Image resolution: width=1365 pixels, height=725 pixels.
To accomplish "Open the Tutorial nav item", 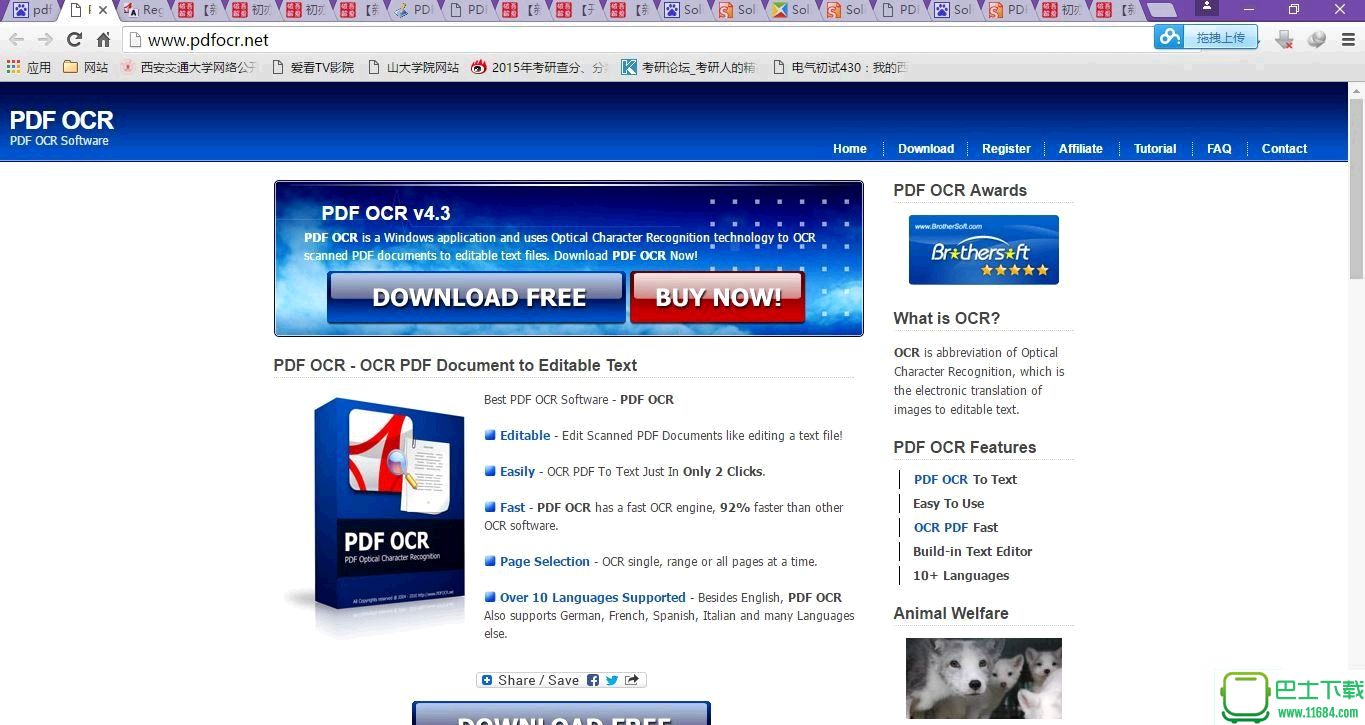I will (x=1155, y=149).
